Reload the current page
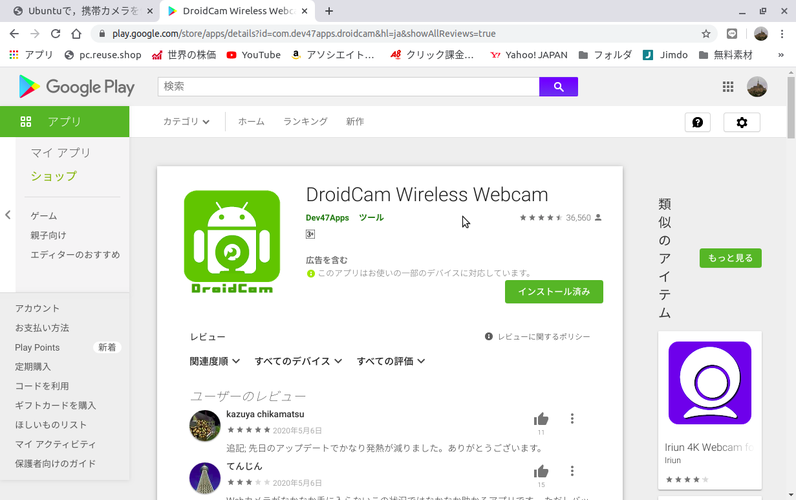 (55, 34)
